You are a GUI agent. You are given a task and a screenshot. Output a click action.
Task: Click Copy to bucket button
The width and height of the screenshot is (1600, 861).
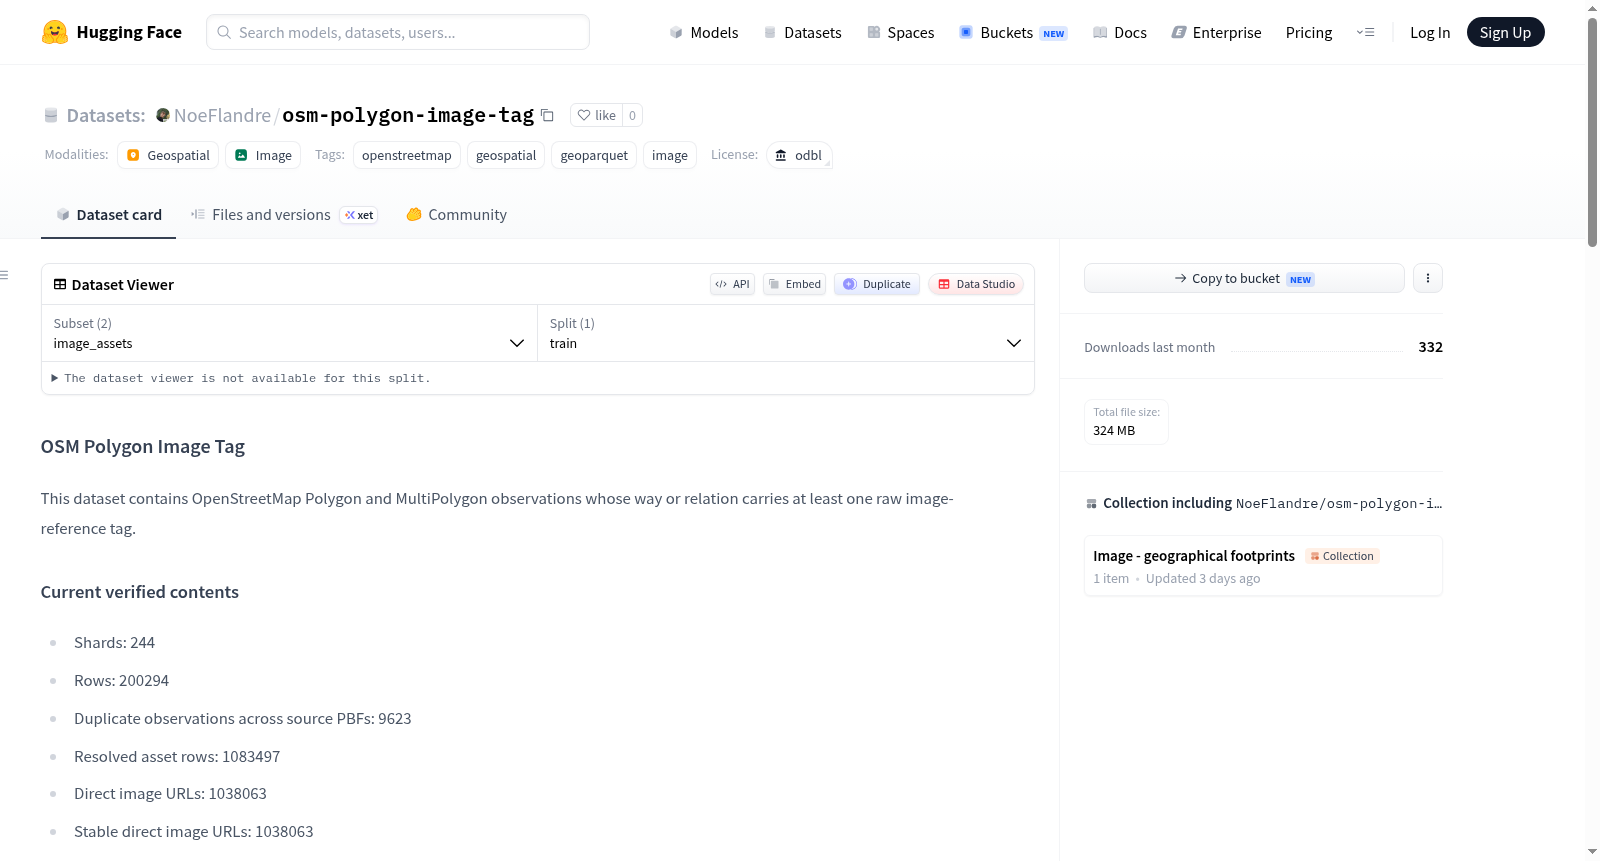[x=1244, y=278]
